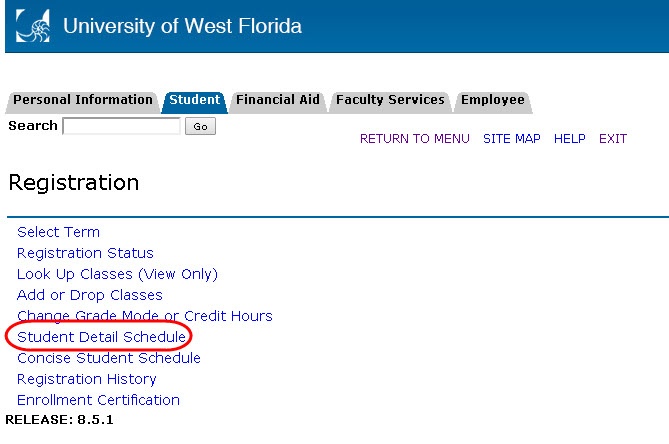Screen dimensions: 669x444
Task: Open the Personal Information tab
Action: click(82, 100)
